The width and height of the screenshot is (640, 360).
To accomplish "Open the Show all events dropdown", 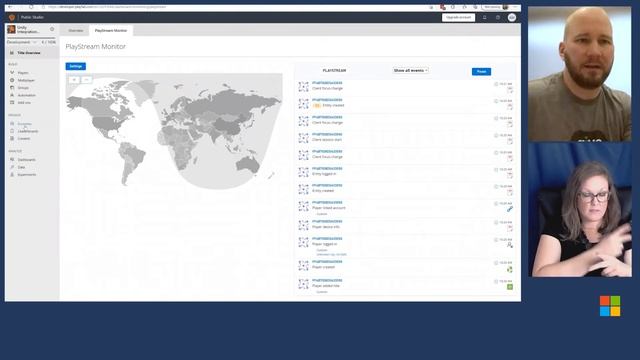I will coord(411,71).
